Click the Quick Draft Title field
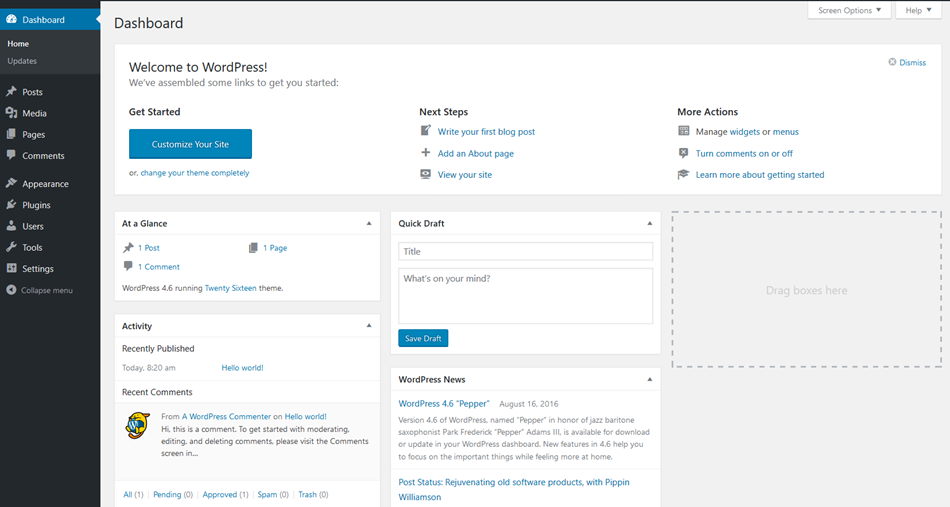This screenshot has height=507, width=950. [x=525, y=252]
